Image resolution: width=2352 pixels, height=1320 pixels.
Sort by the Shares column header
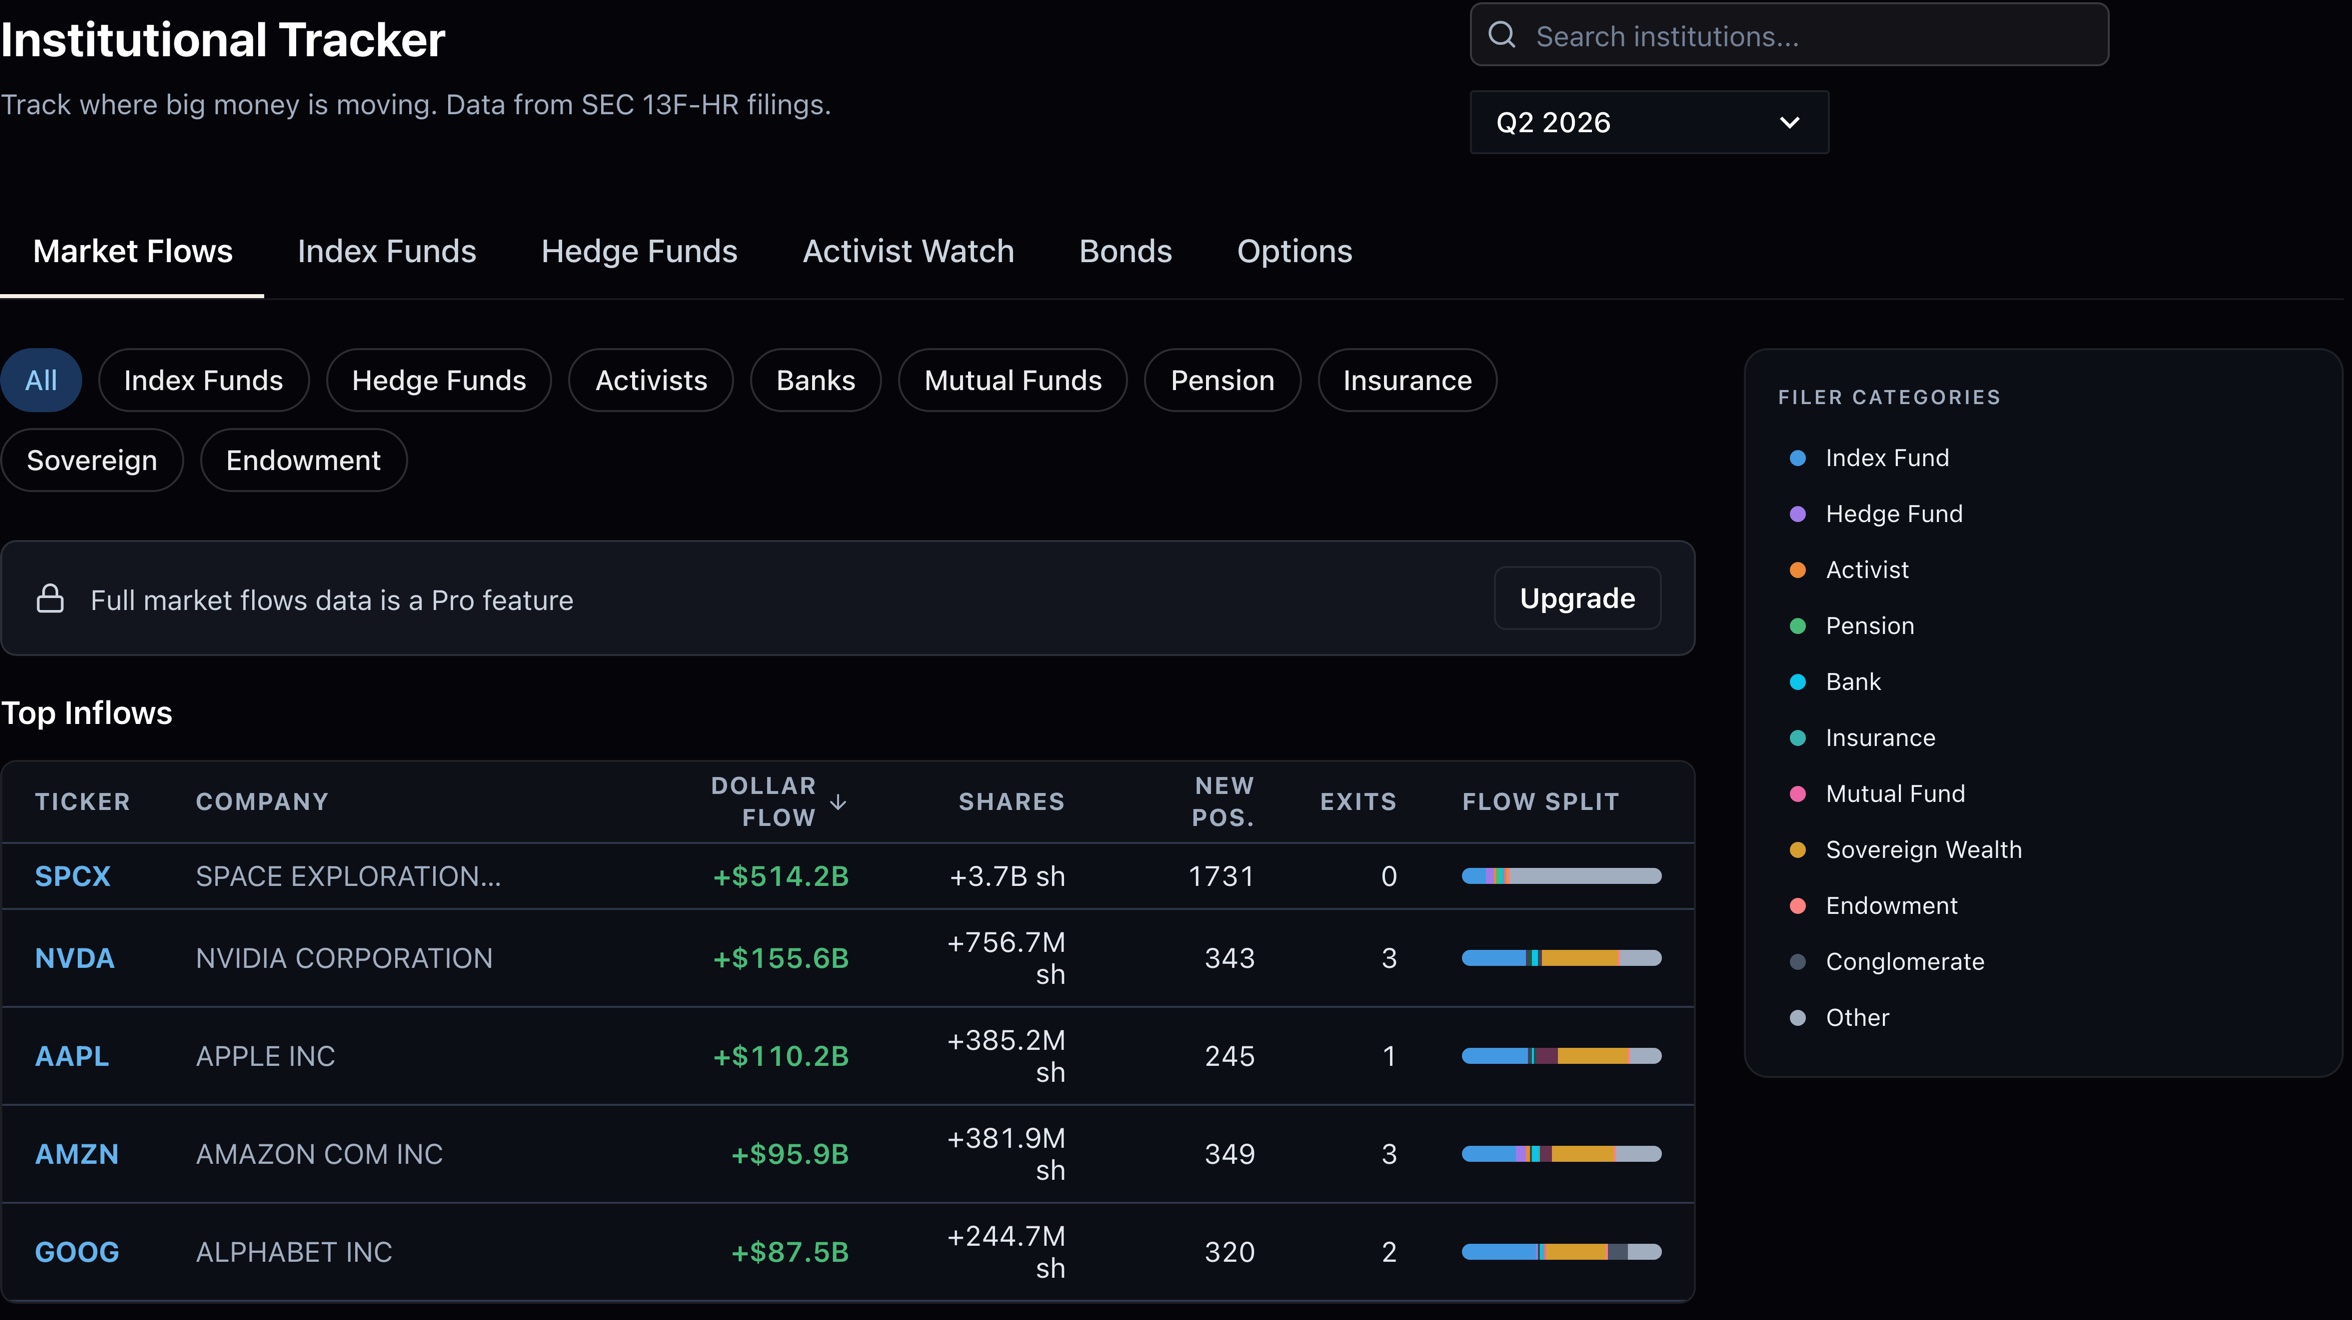(1011, 802)
